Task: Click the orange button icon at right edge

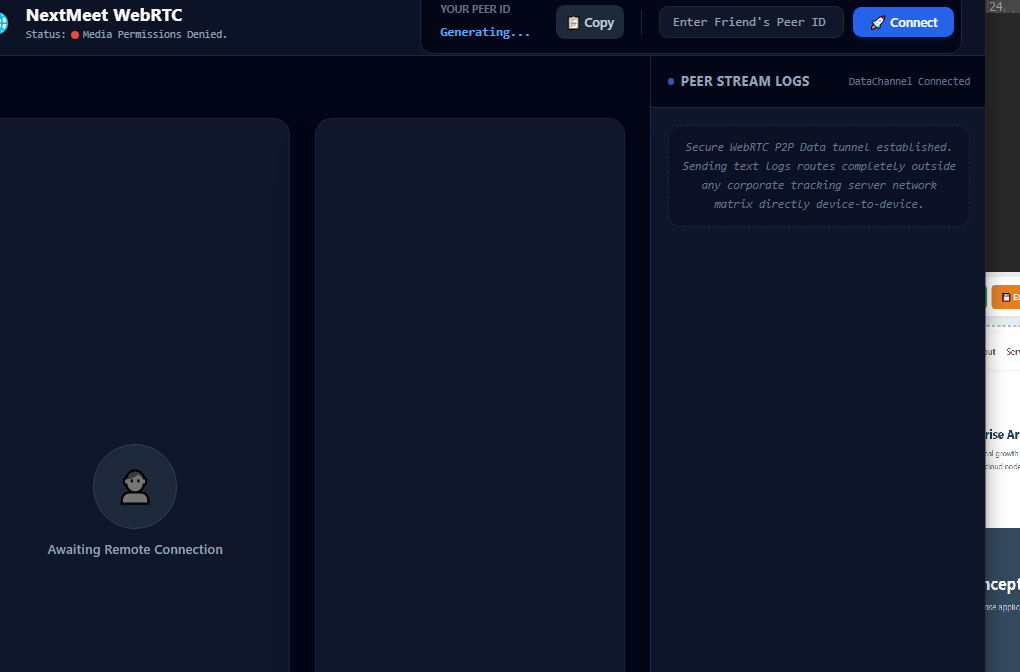Action: tap(1006, 297)
